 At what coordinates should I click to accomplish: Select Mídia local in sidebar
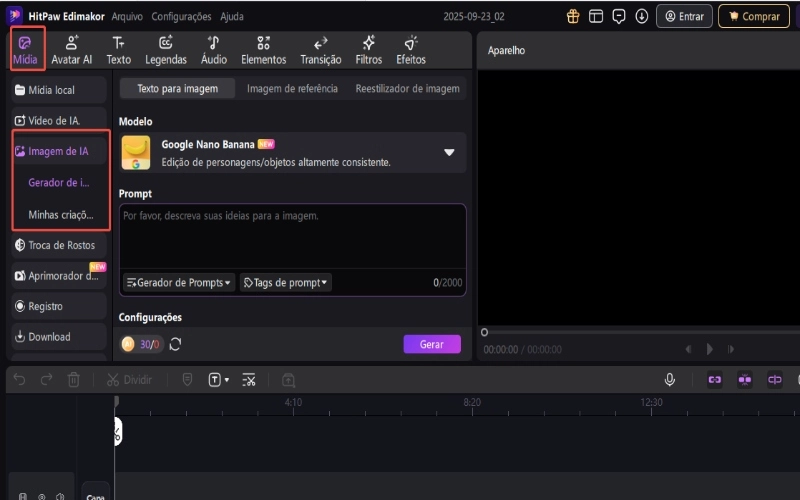[59, 90]
